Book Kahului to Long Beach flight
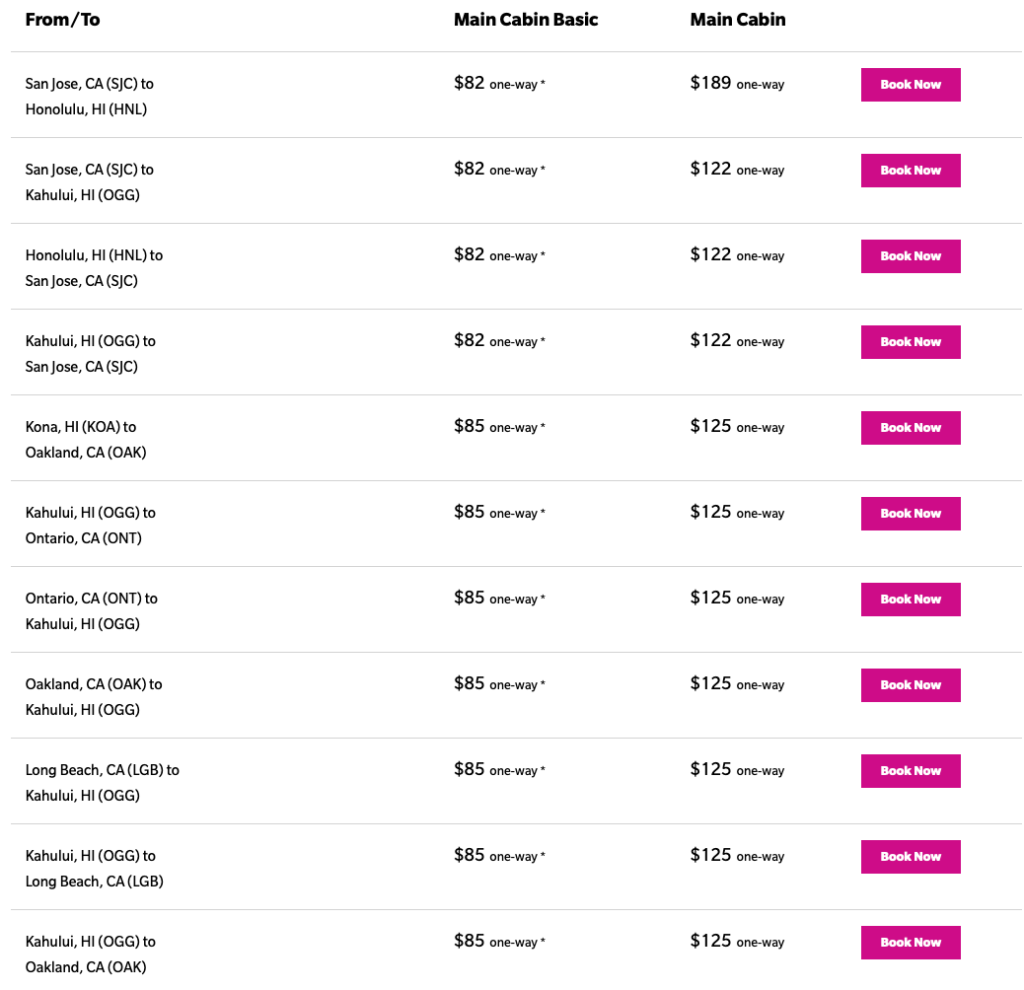Image resolution: width=1024 pixels, height=990 pixels. click(x=910, y=857)
